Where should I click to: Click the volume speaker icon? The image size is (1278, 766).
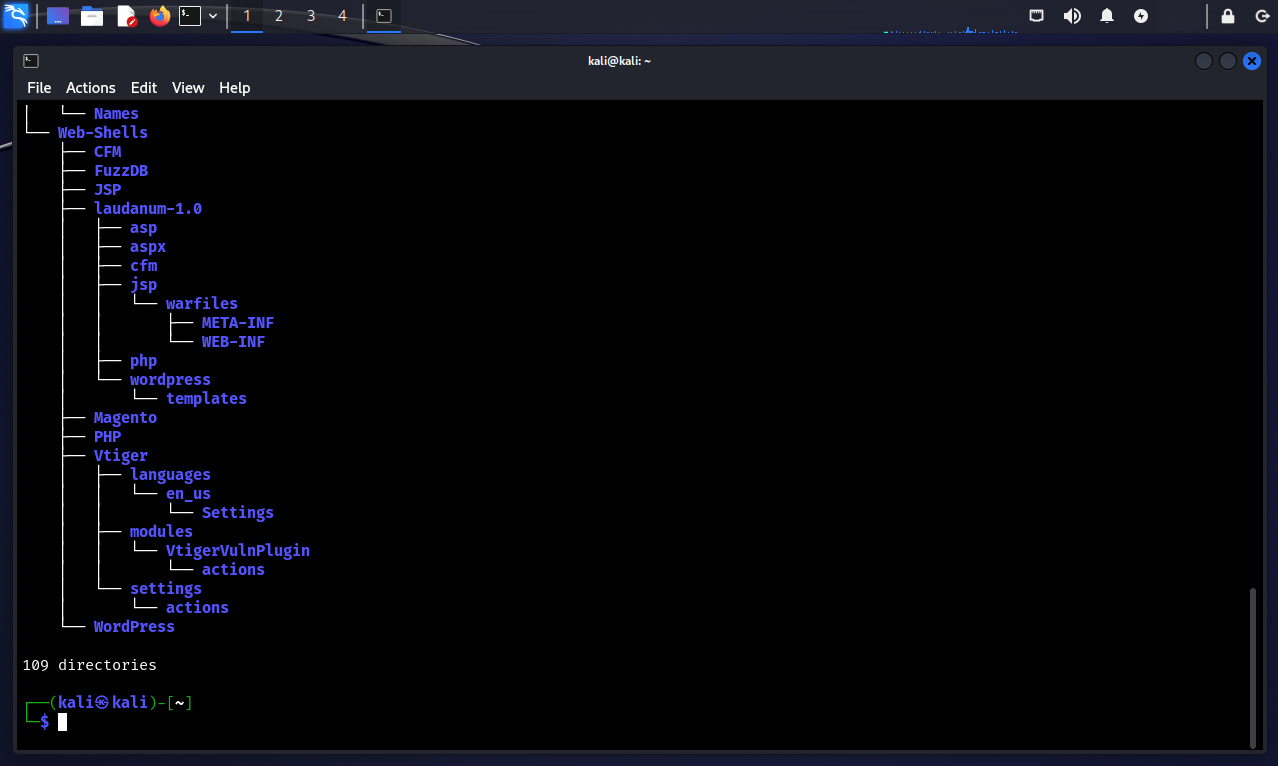[x=1072, y=16]
